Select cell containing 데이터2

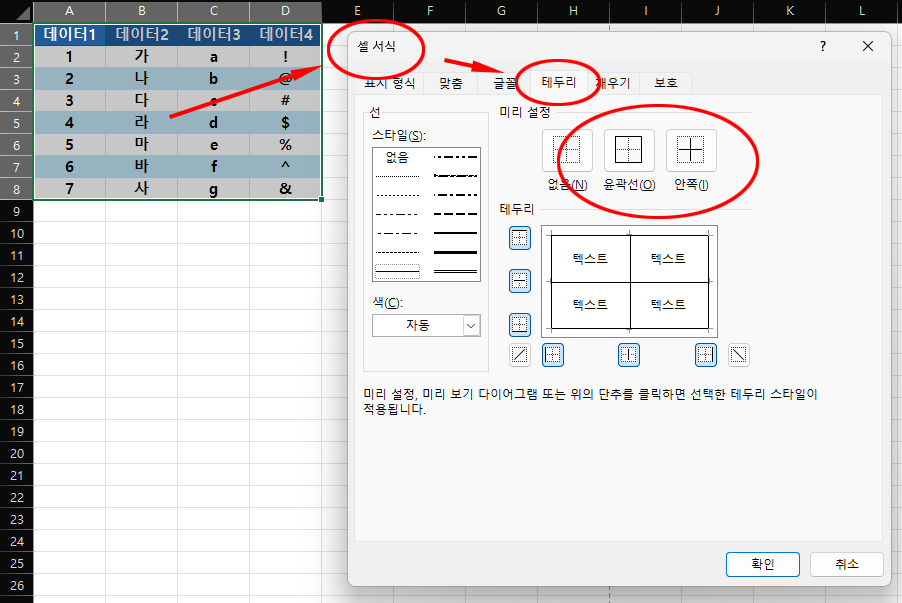point(142,35)
